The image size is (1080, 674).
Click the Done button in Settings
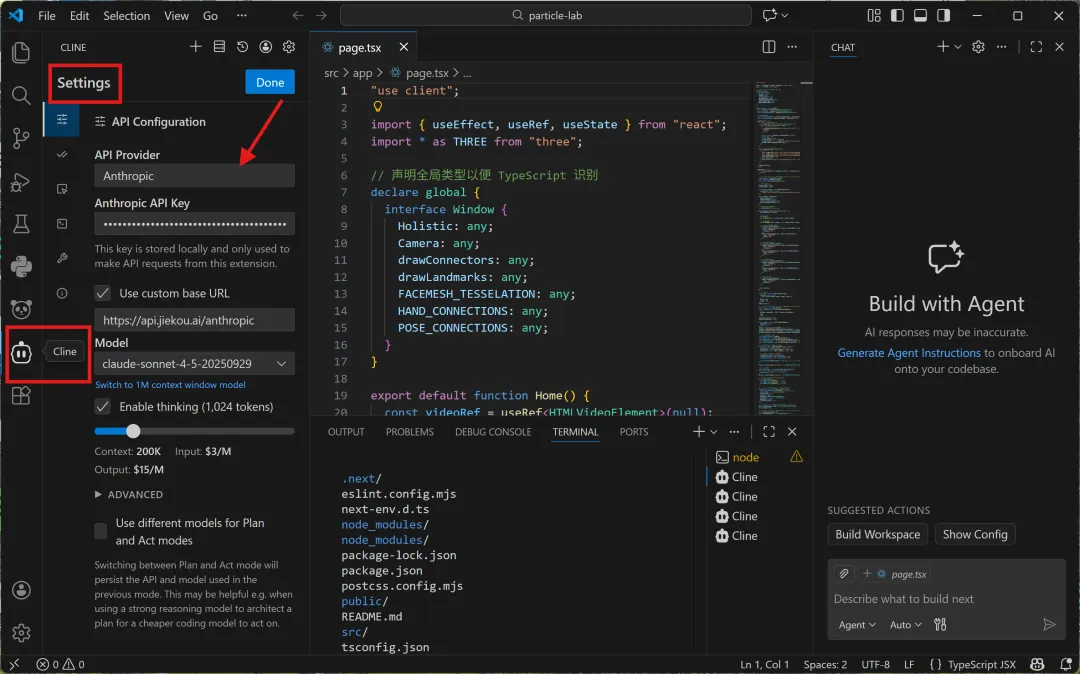tap(270, 82)
